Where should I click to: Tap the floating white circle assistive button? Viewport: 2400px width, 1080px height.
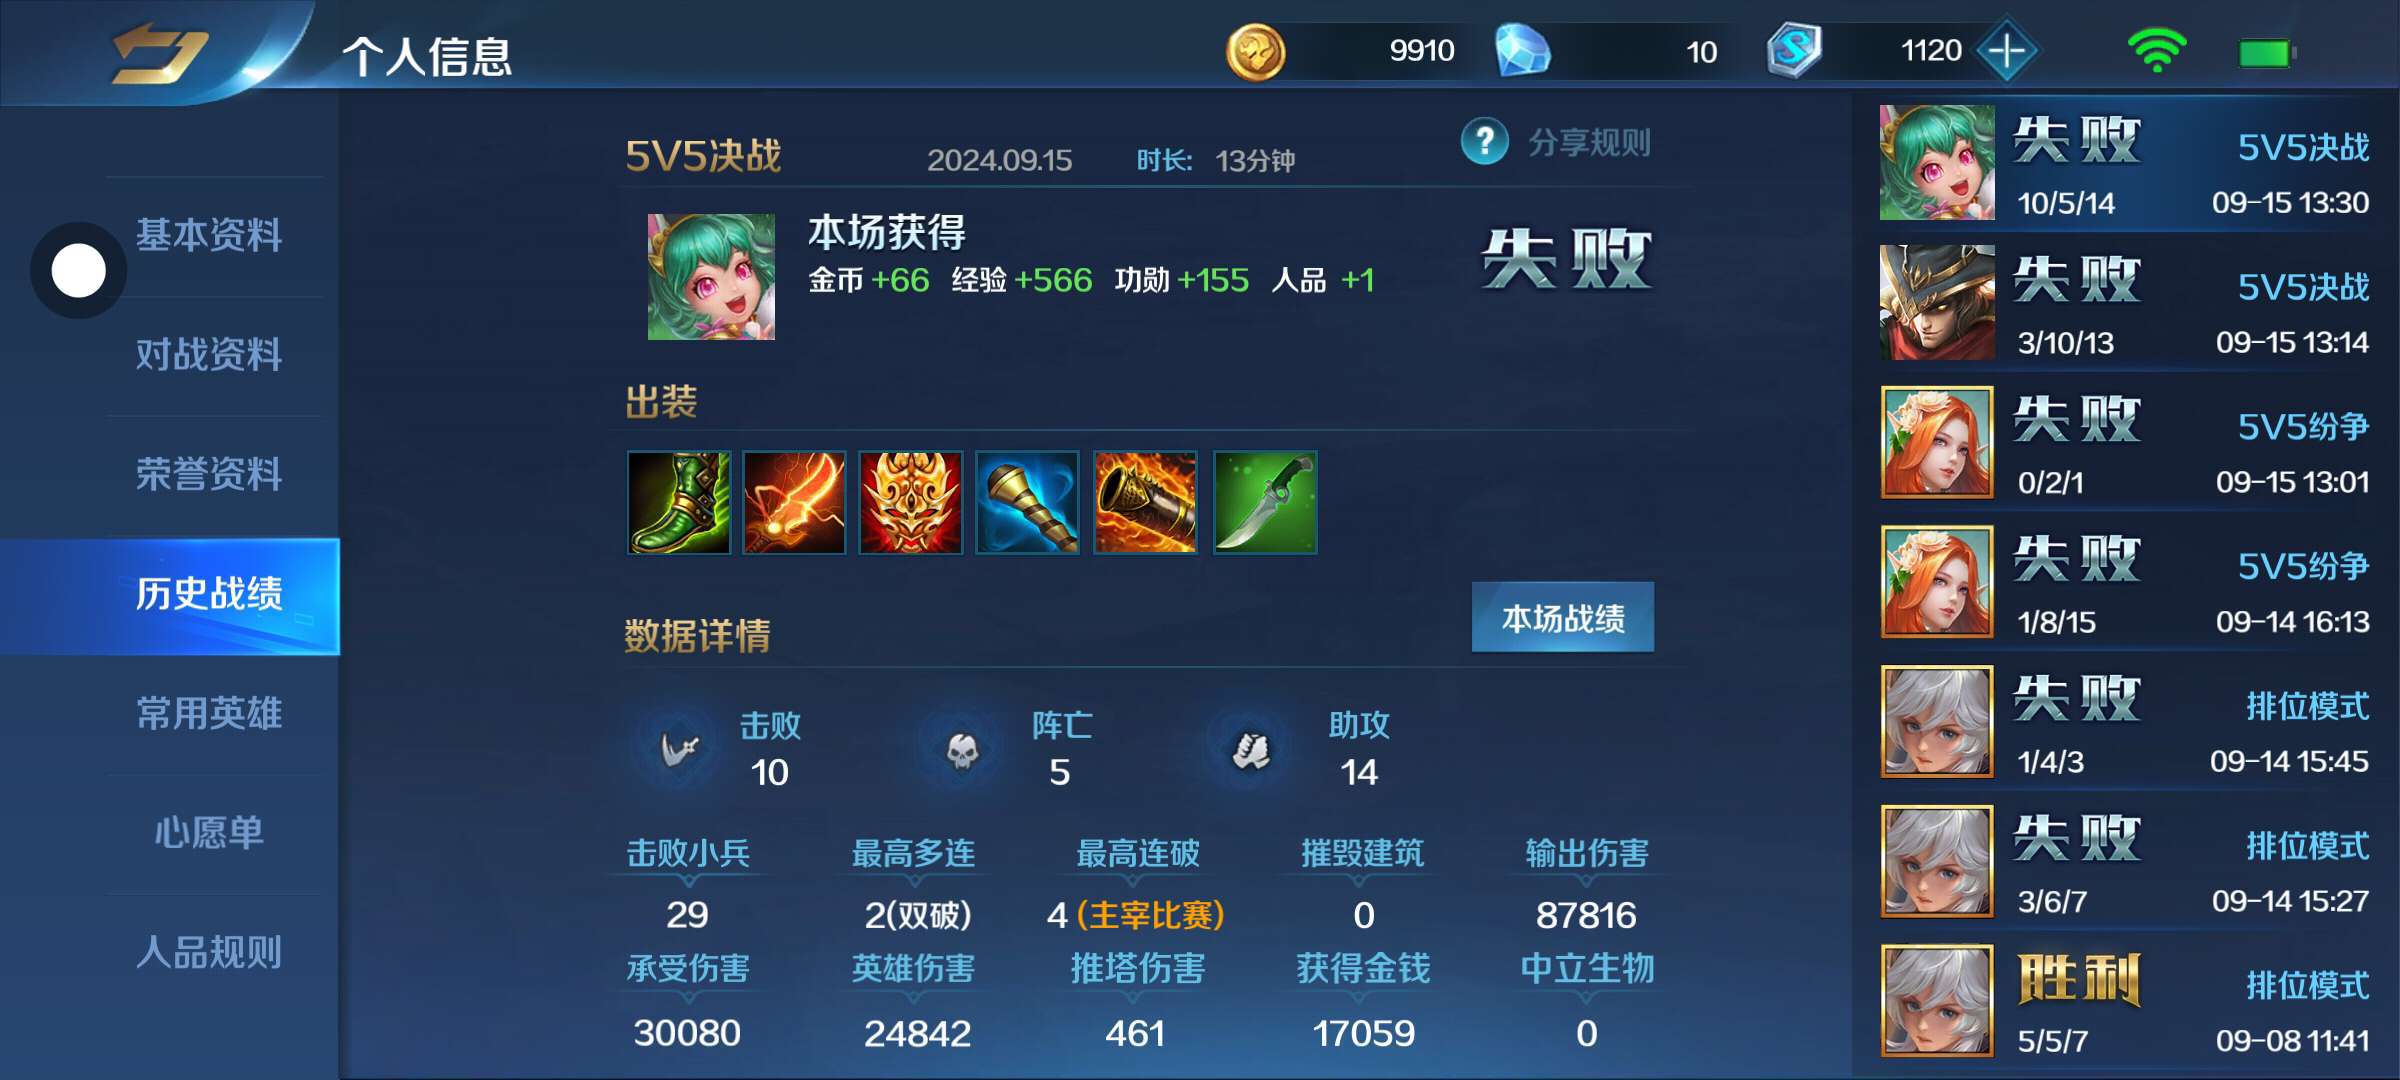(78, 270)
